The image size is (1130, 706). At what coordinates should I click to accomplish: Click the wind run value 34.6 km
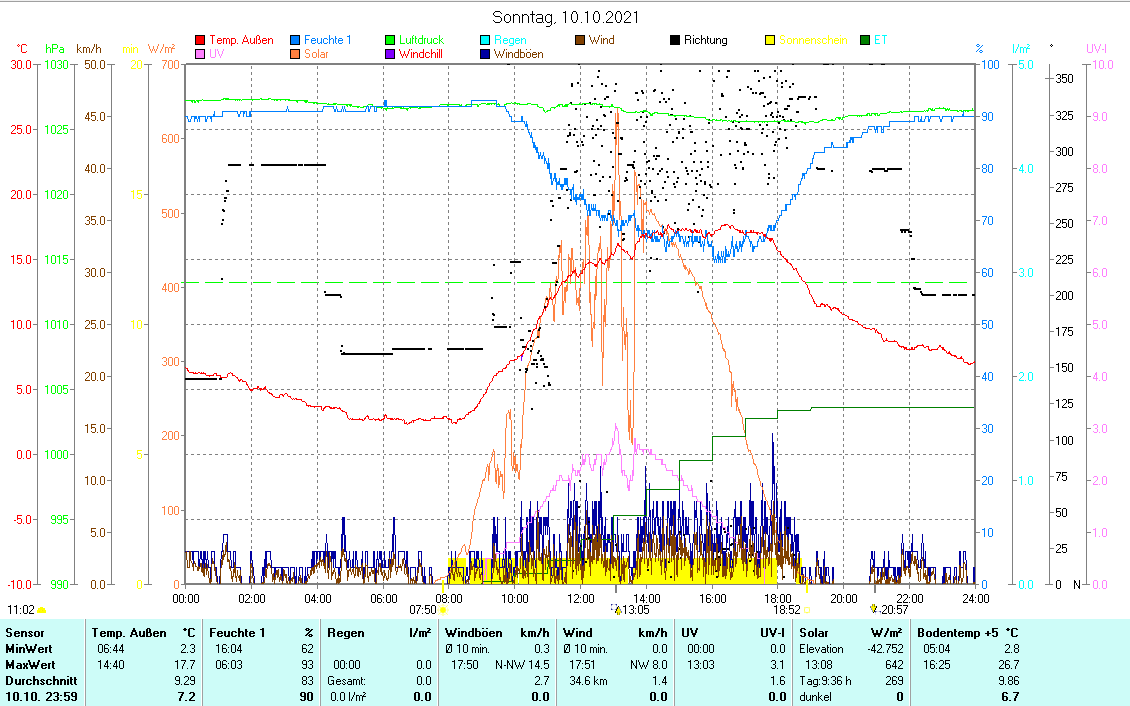(x=589, y=681)
